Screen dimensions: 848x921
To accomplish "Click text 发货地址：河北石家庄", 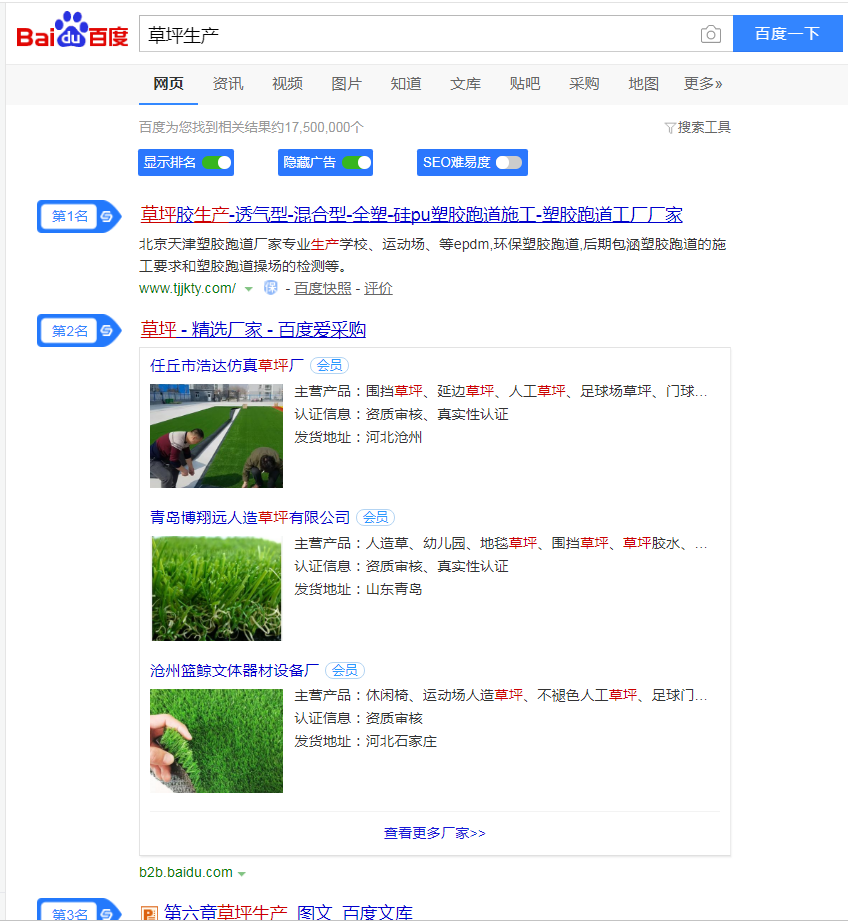I will [x=365, y=742].
